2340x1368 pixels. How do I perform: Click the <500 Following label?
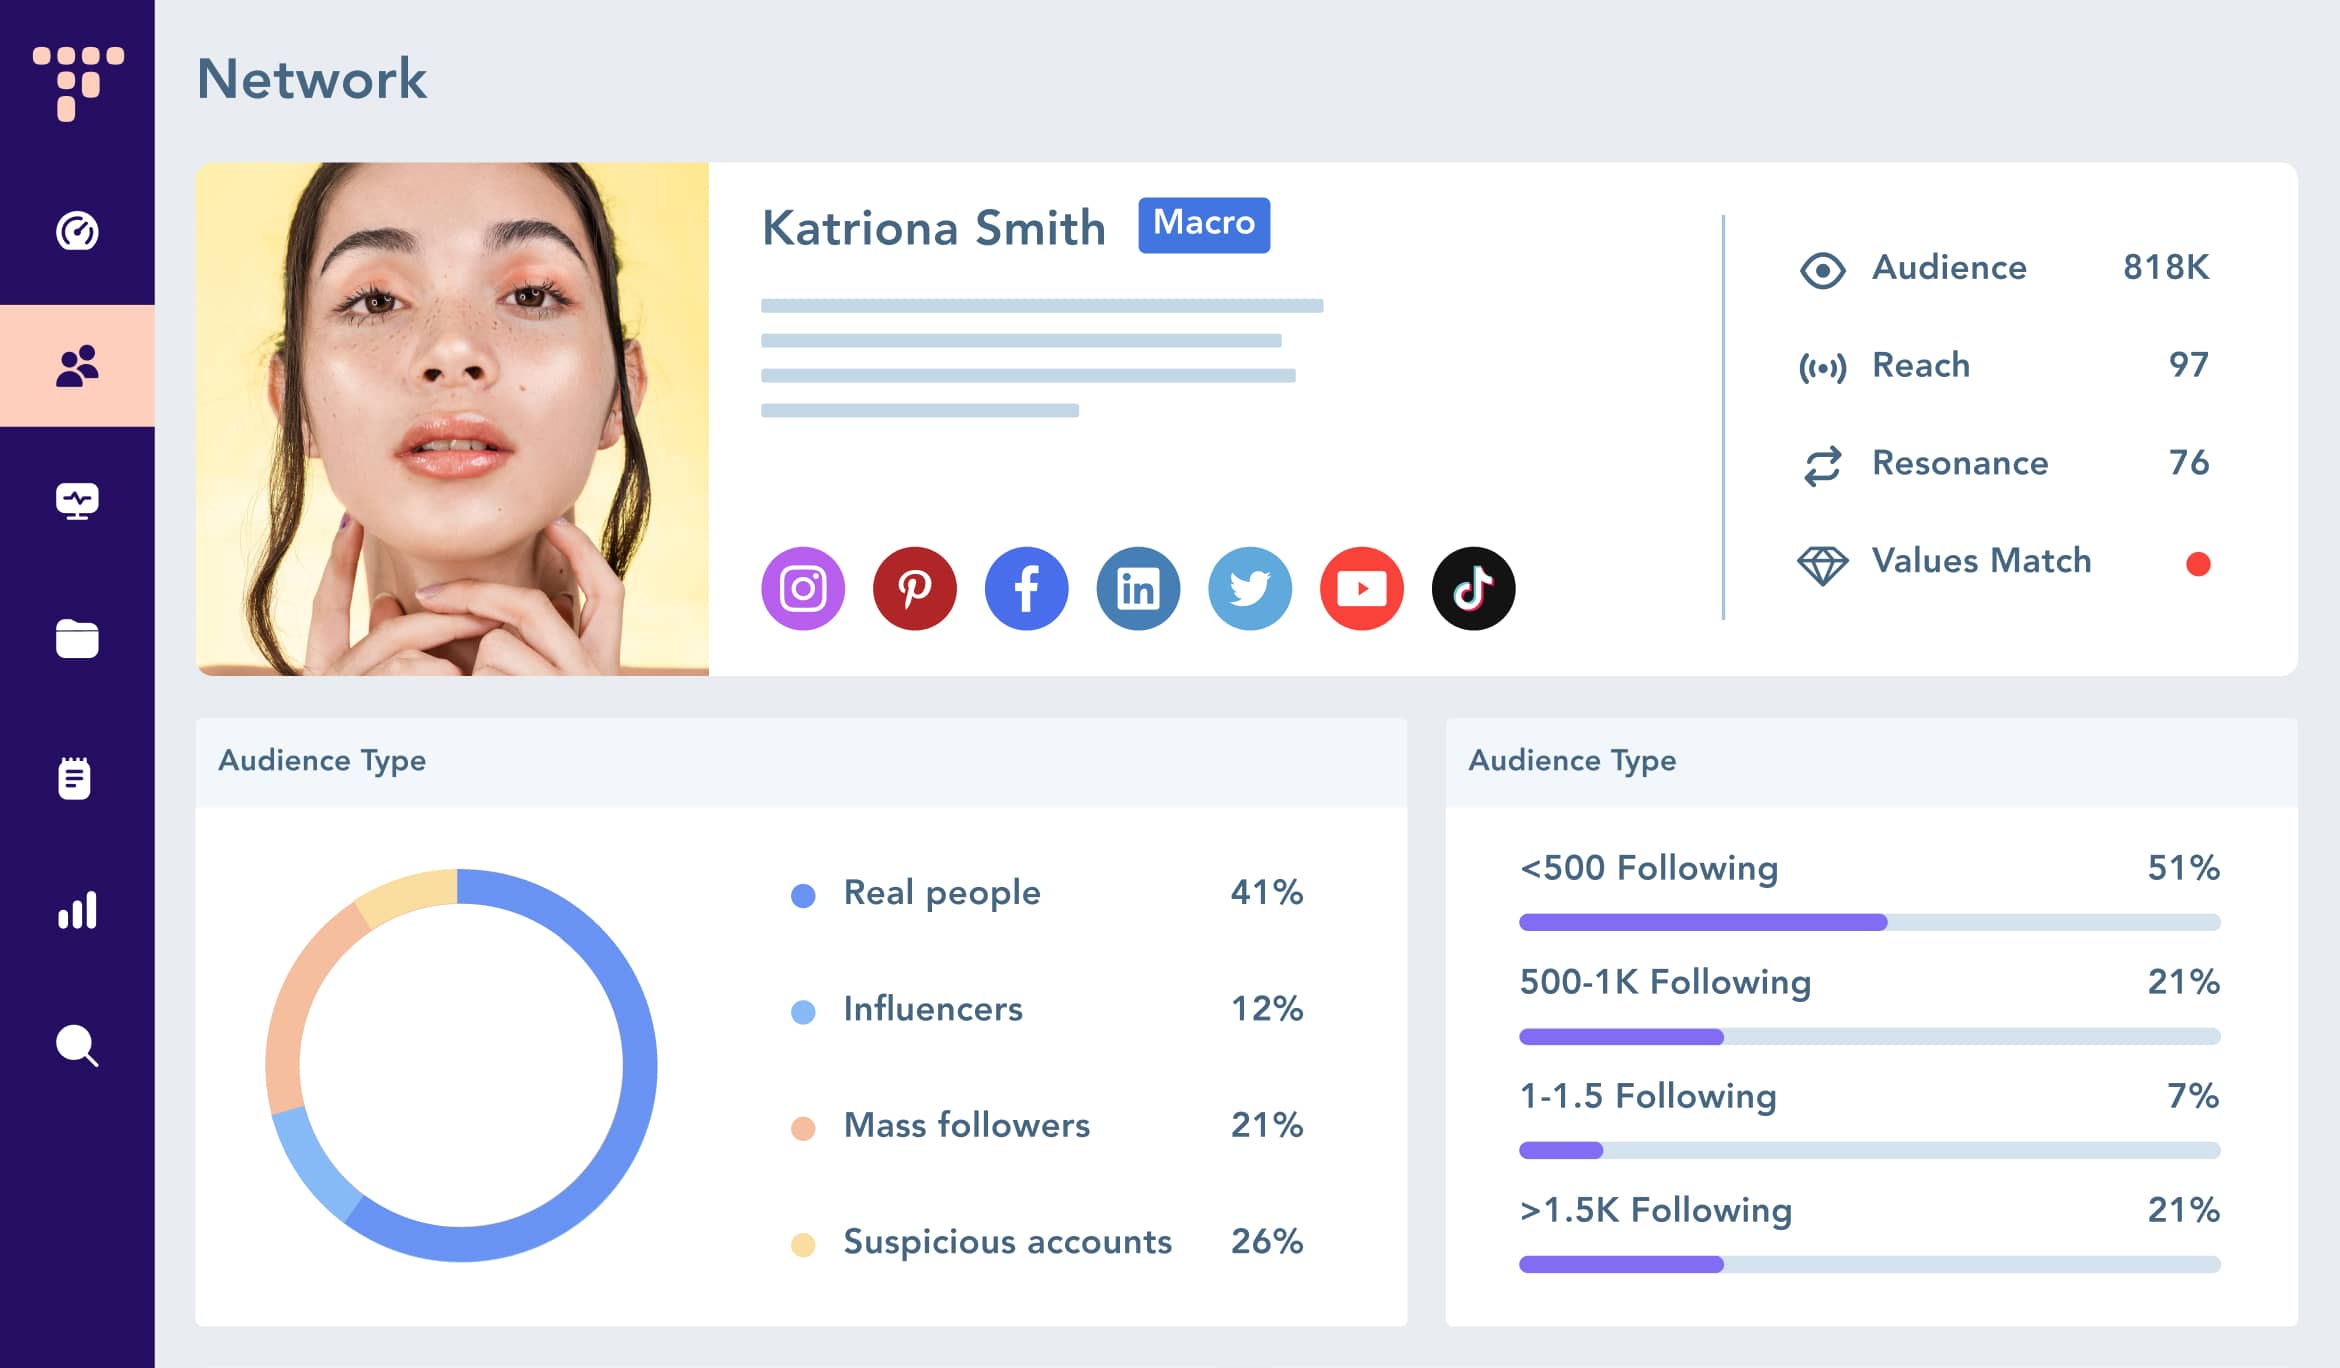(1649, 867)
